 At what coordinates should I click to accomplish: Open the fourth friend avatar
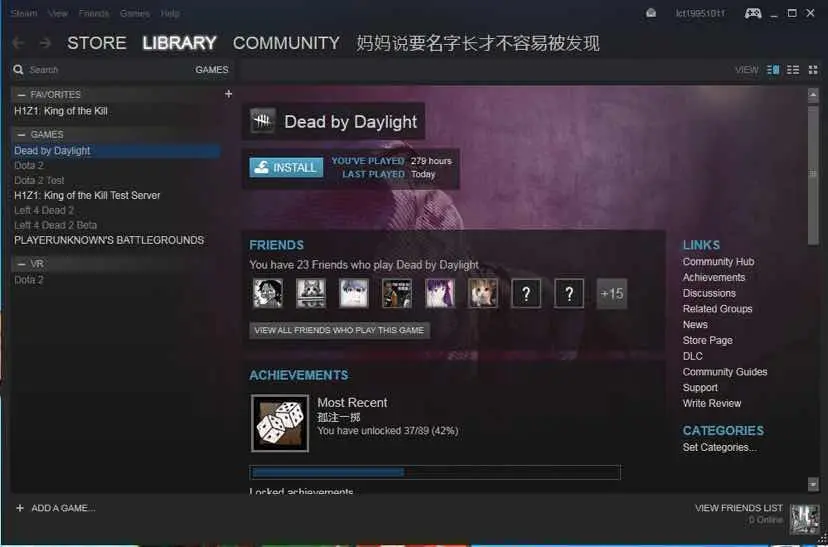pyautogui.click(x=397, y=293)
